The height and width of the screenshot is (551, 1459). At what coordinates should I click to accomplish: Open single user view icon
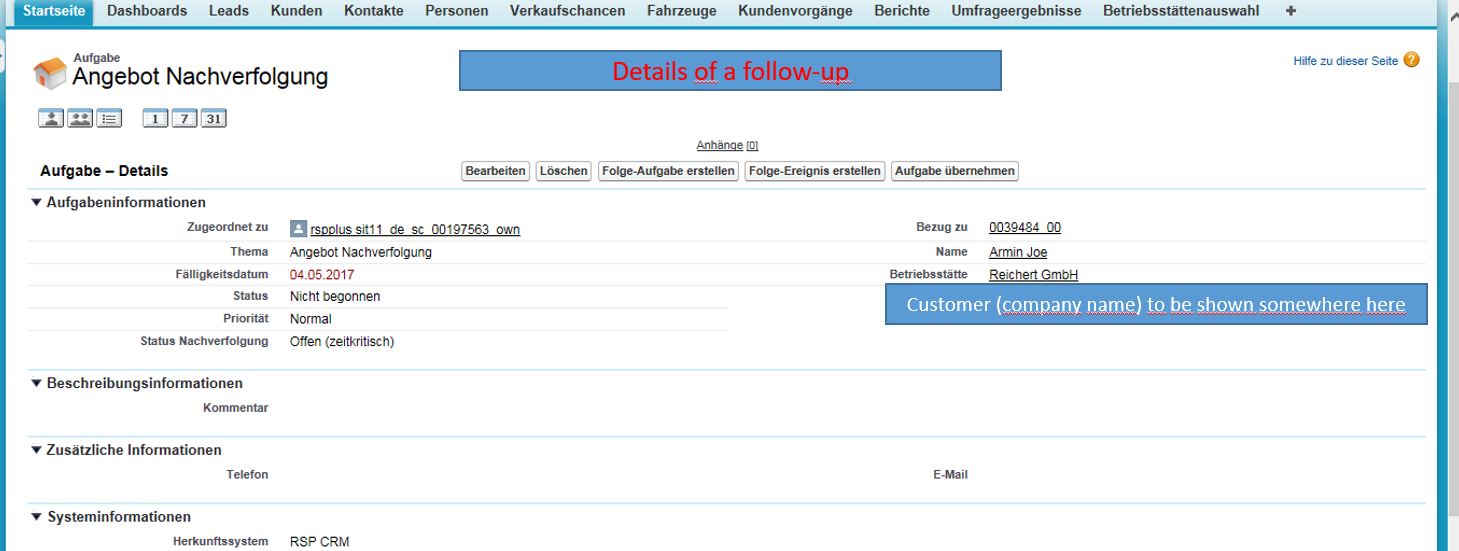pos(51,119)
